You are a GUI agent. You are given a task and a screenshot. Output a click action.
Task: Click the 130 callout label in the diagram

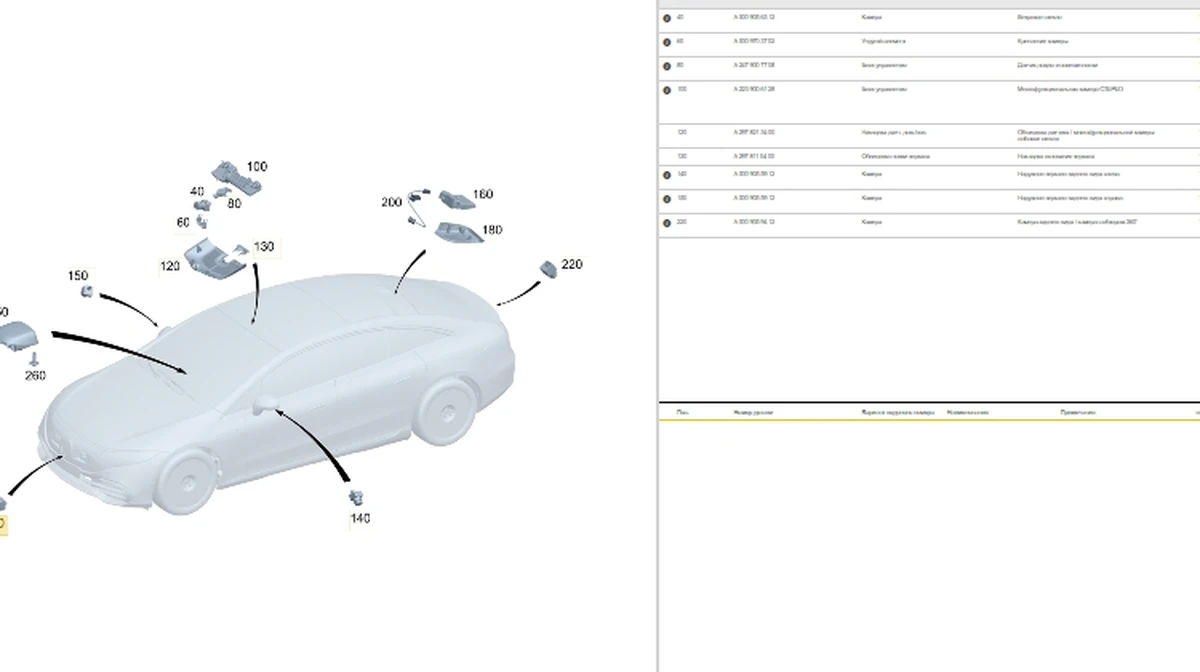pyautogui.click(x=263, y=246)
